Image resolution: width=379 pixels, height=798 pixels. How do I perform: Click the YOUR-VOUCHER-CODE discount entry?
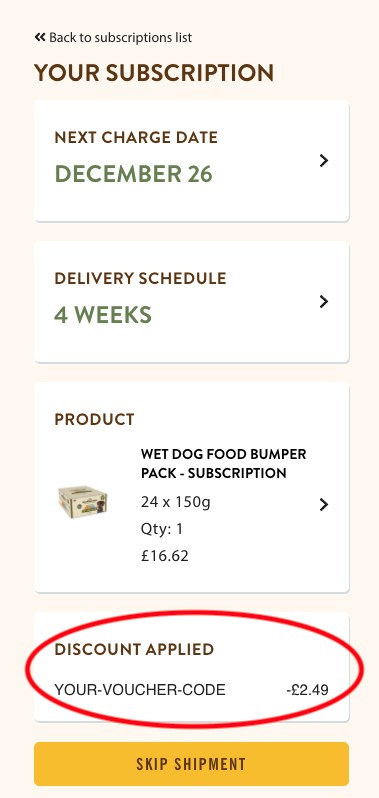click(140, 690)
